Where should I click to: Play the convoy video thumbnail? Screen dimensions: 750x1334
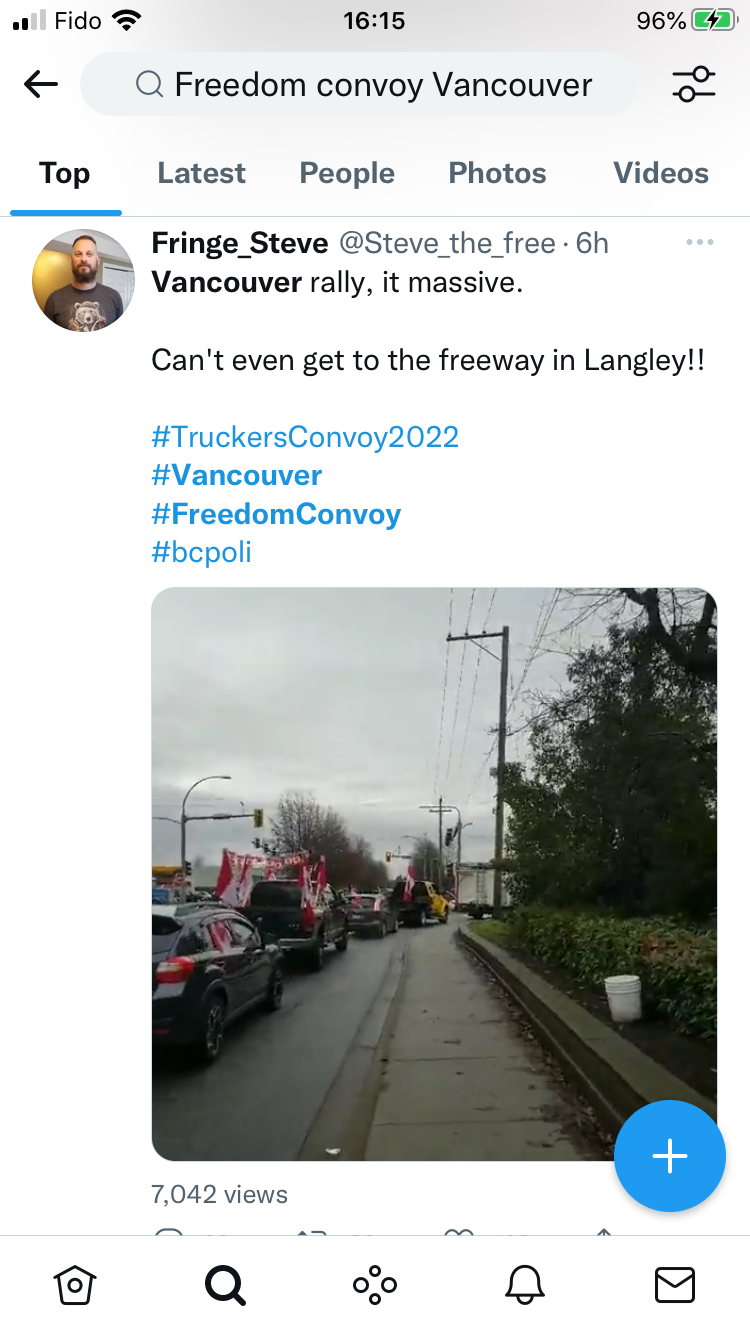point(434,874)
